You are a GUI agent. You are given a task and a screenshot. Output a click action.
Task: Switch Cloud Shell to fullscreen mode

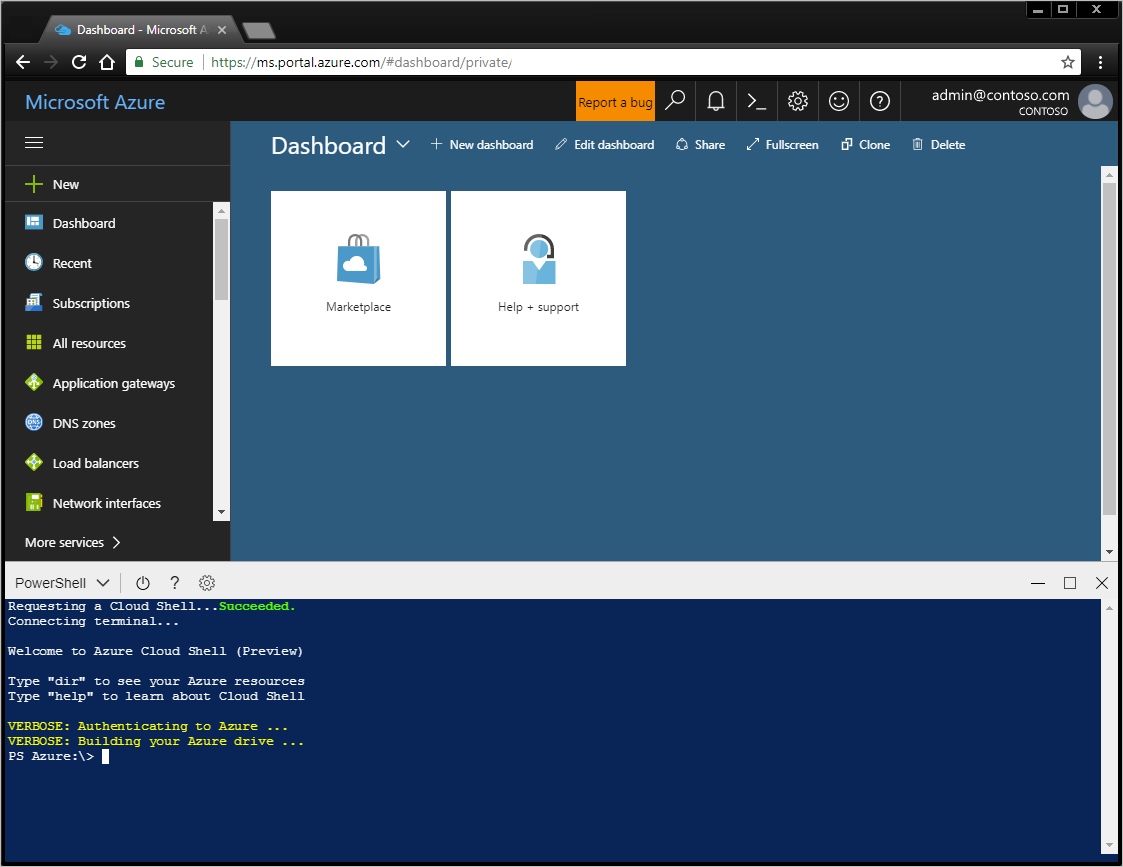click(x=1069, y=582)
